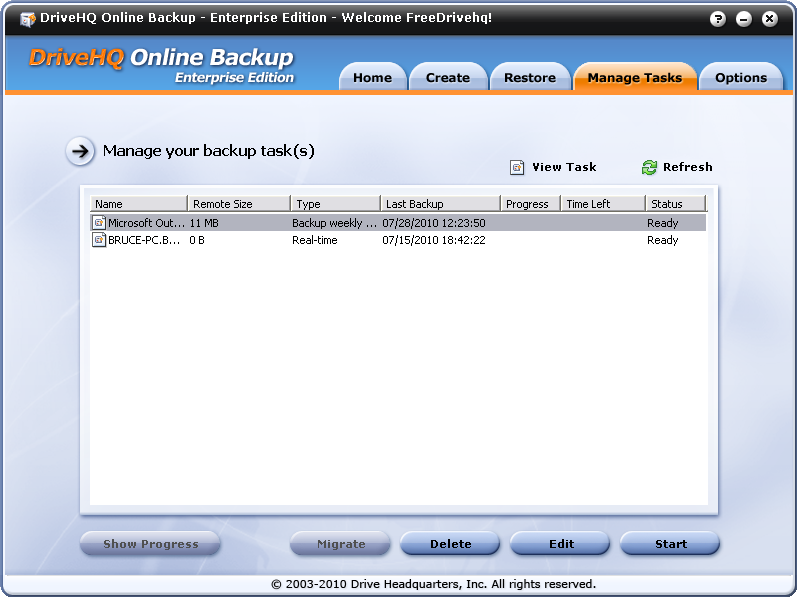
Task: Open the Home tab
Action: click(372, 78)
